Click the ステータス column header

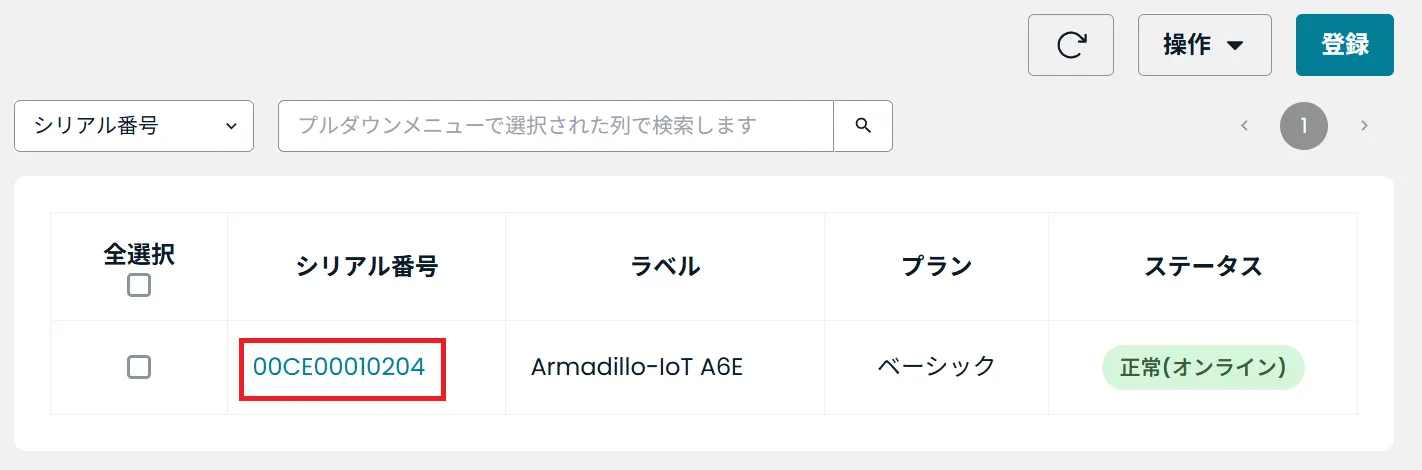pyautogui.click(x=1203, y=266)
